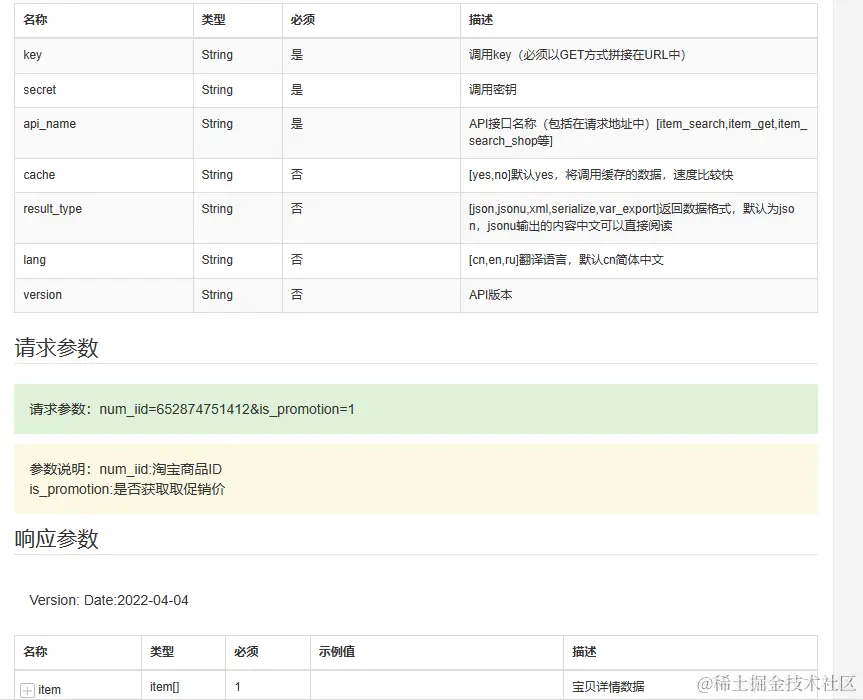Image resolution: width=863 pixels, height=700 pixels.
Task: Click the num_iid:淘宝商品ID explanation line
Action: (125, 469)
